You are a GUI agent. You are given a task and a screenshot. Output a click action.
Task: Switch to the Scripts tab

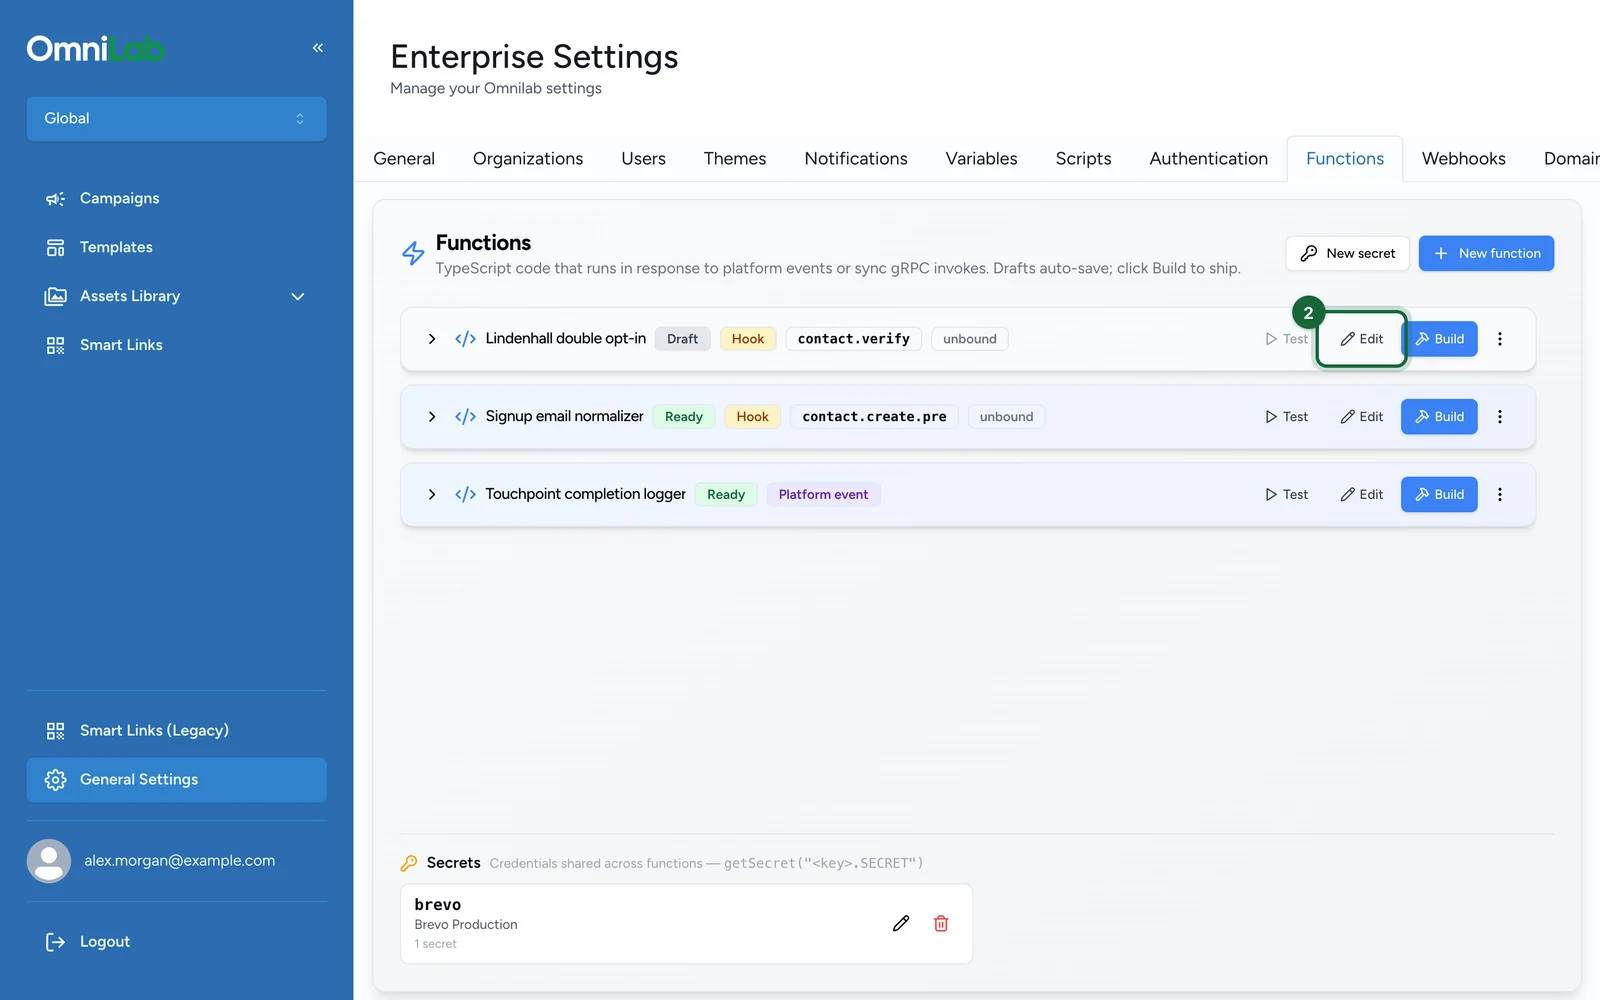[1083, 159]
